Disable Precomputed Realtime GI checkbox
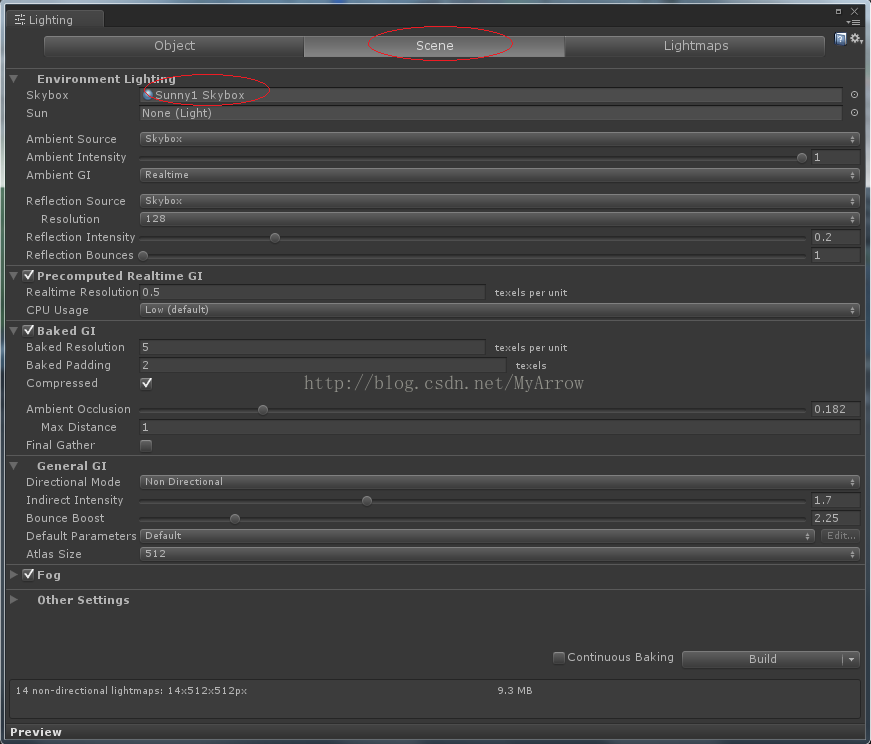 (x=29, y=275)
